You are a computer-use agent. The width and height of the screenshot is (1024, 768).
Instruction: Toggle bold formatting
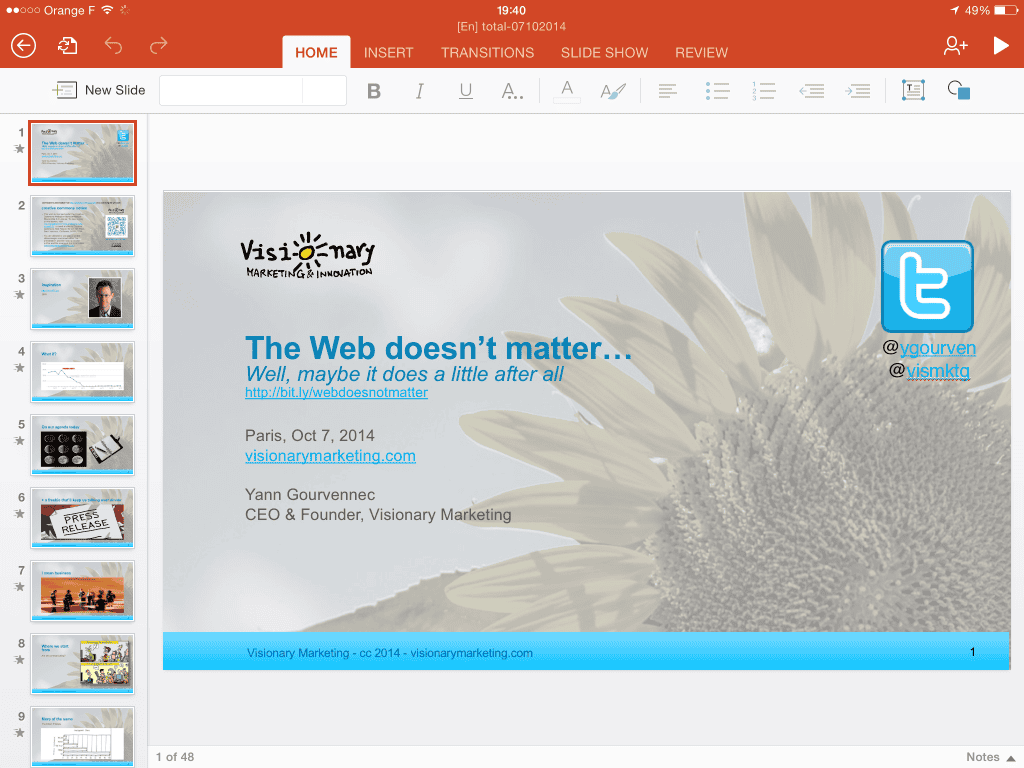[374, 91]
